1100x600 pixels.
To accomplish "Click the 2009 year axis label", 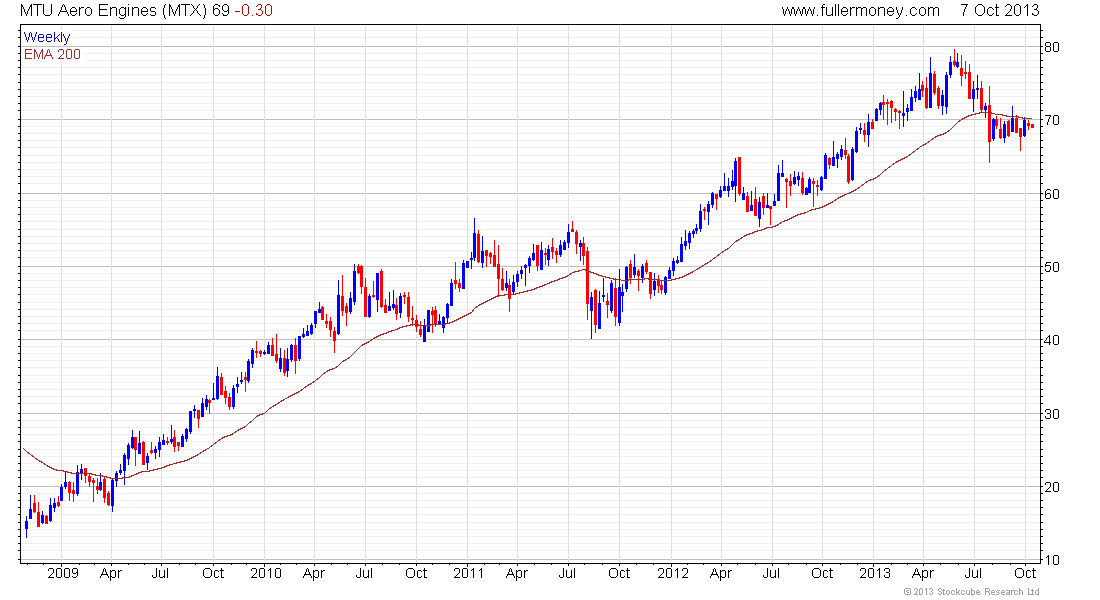I will pyautogui.click(x=62, y=573).
